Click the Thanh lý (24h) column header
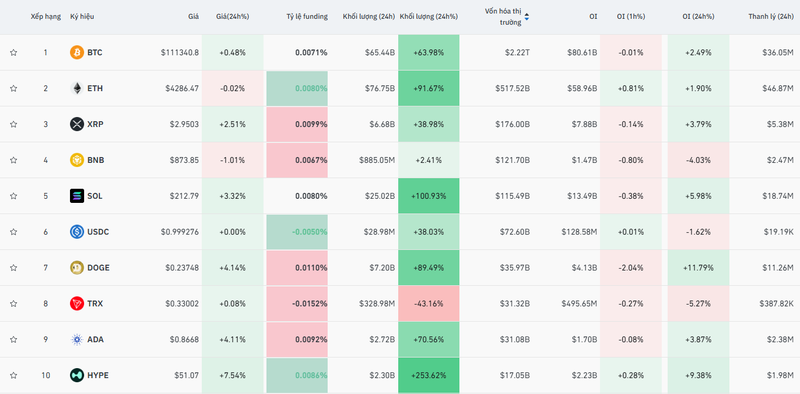 [x=771, y=16]
